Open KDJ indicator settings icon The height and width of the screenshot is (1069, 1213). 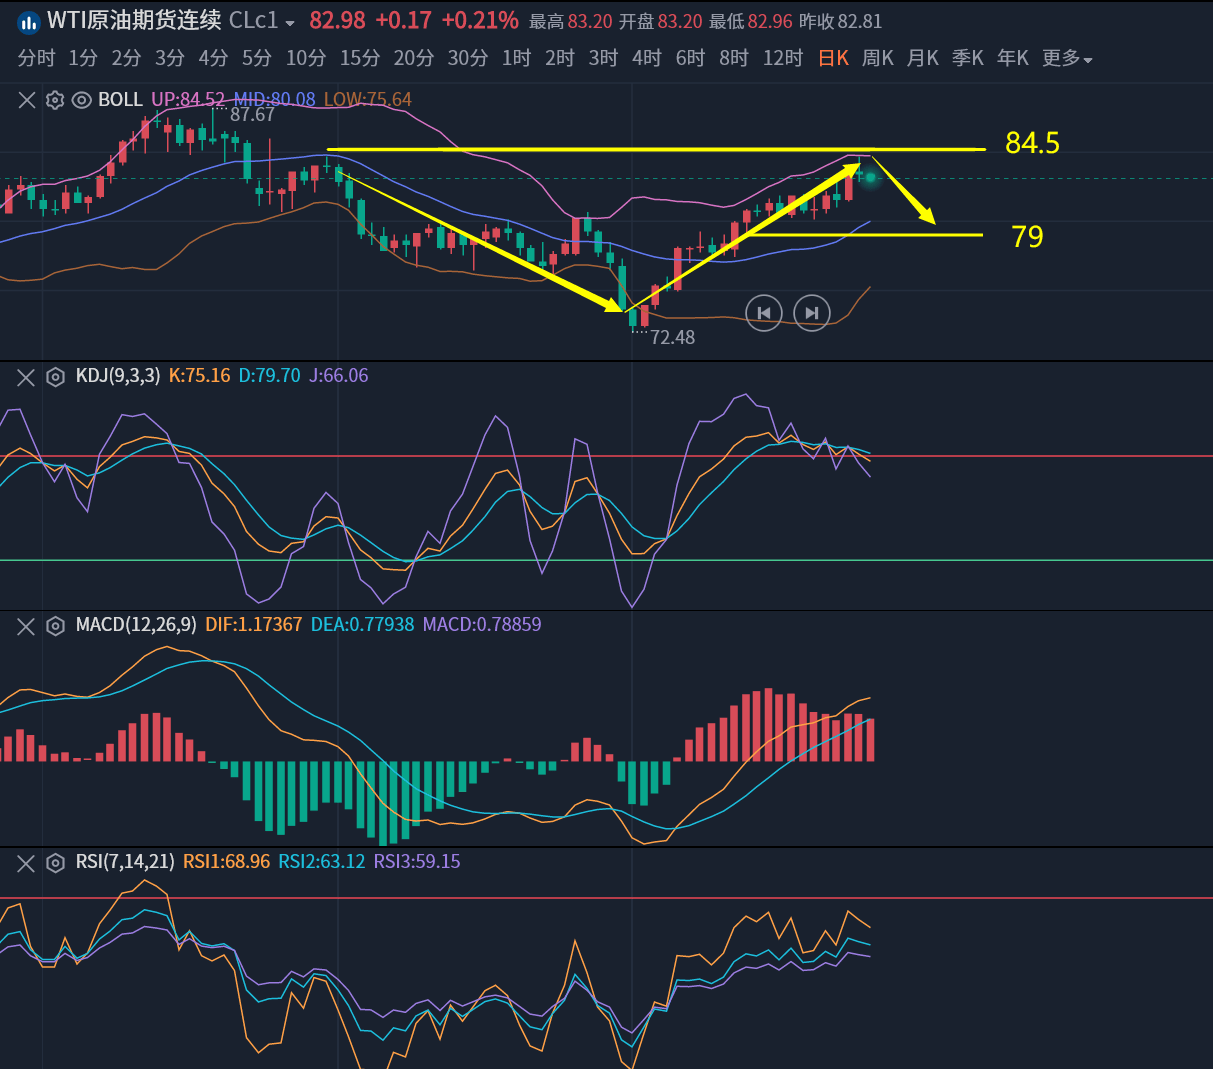[x=56, y=377]
